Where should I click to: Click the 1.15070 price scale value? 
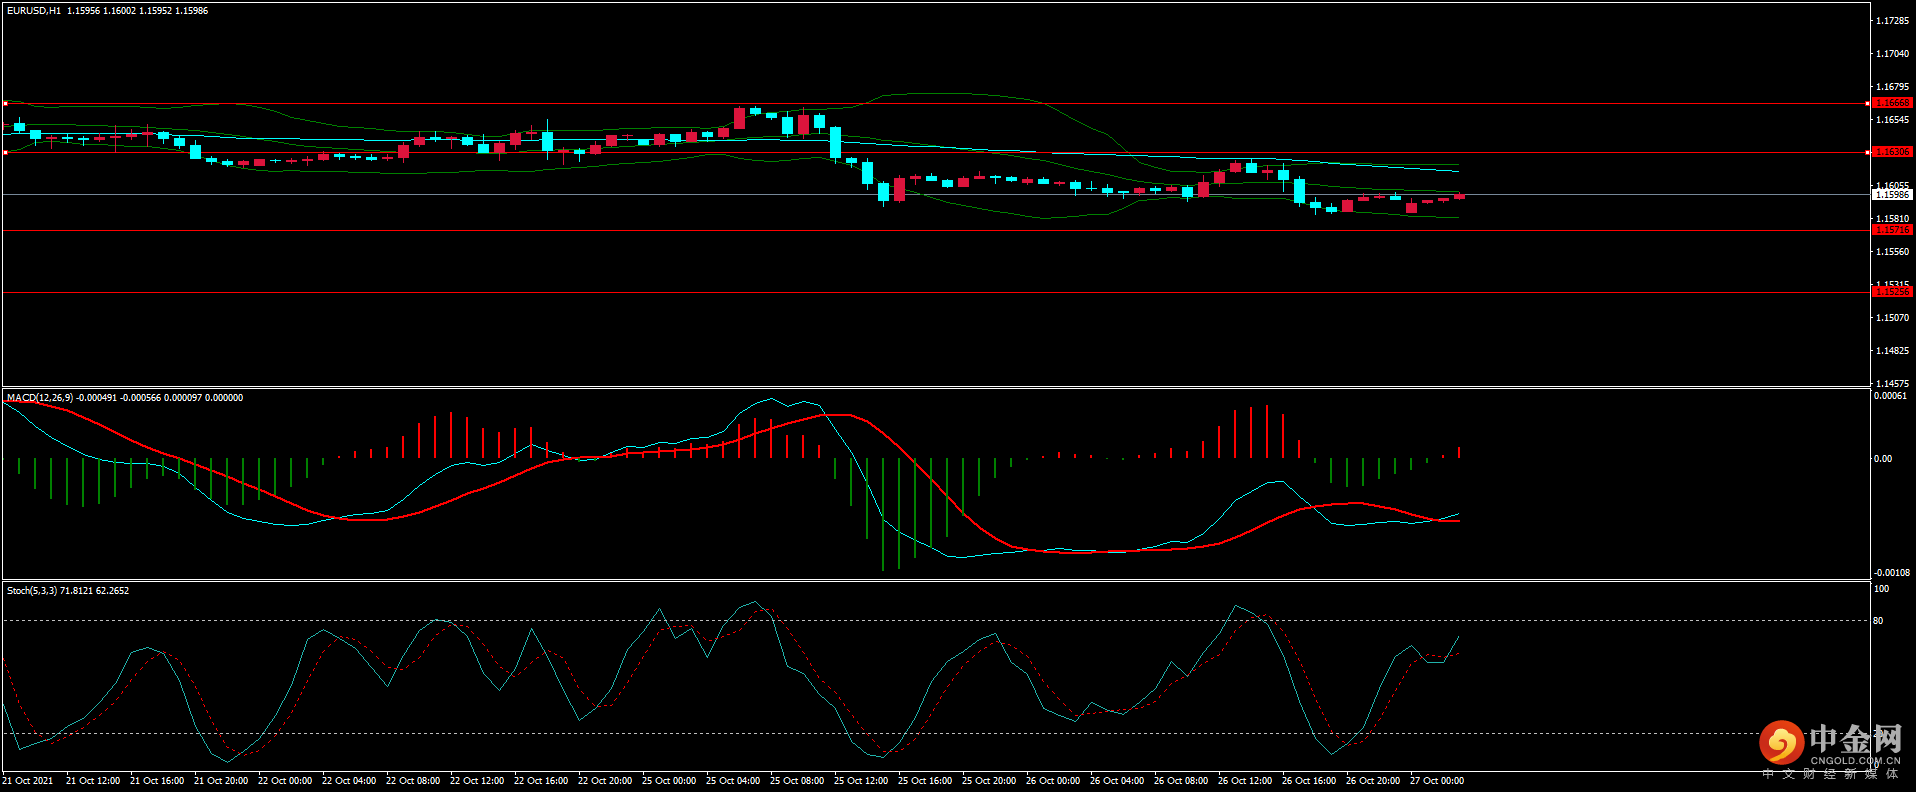1892,318
